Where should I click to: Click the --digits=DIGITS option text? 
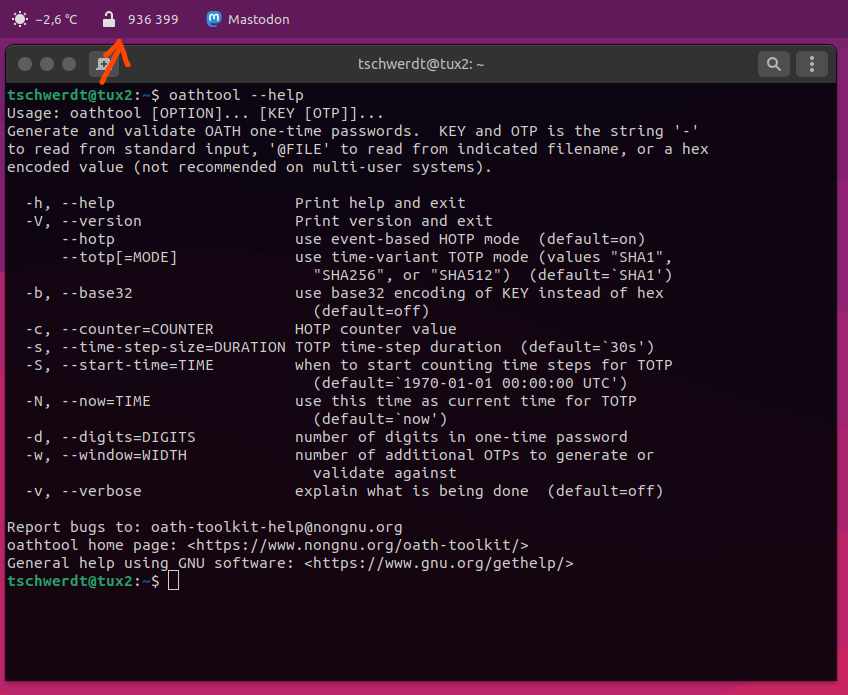(x=129, y=437)
